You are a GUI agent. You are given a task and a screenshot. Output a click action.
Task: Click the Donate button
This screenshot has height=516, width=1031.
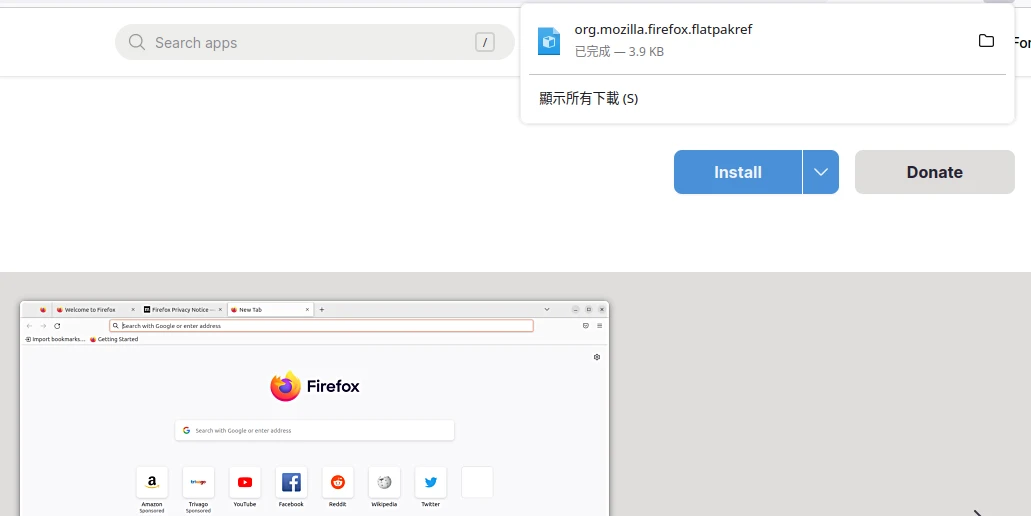click(934, 172)
